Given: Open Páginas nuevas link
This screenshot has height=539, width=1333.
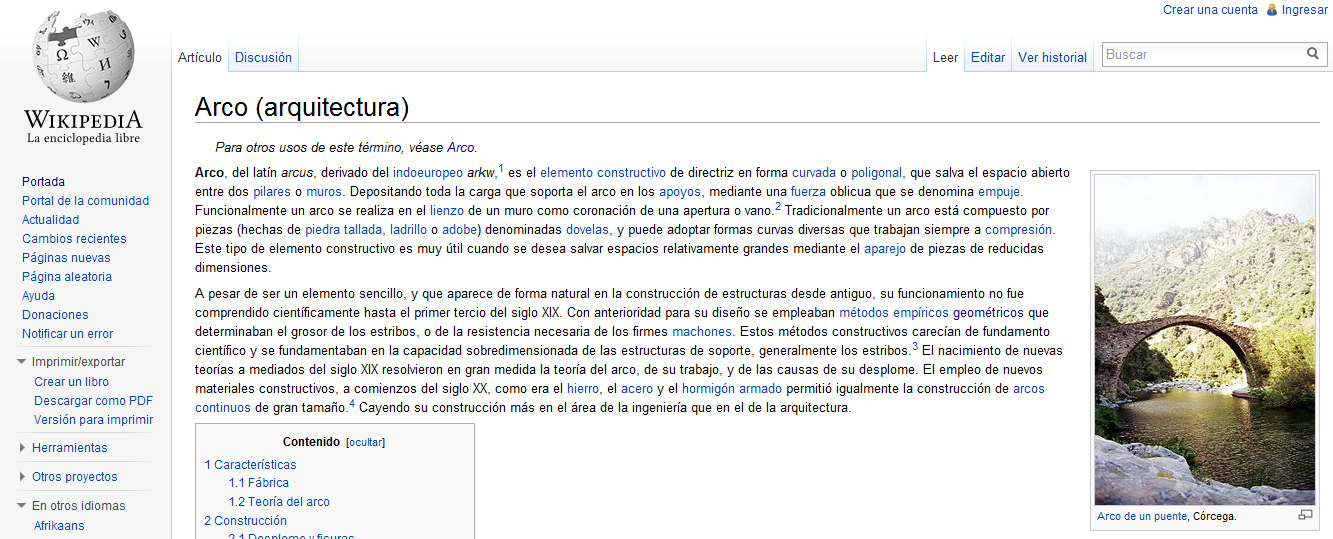Looking at the screenshot, I should tap(66, 258).
